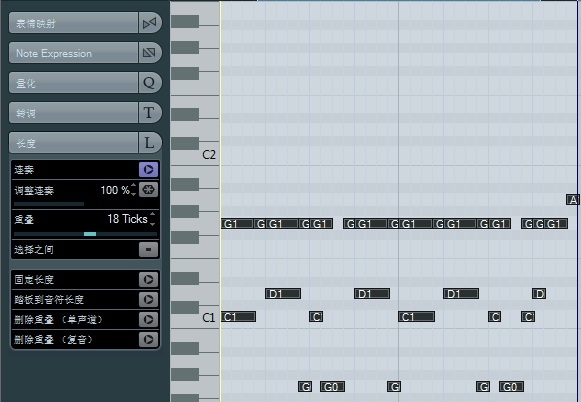Run 删除重叠 (单声道) arrow button
Screen dimensions: 581x402
click(x=149, y=319)
